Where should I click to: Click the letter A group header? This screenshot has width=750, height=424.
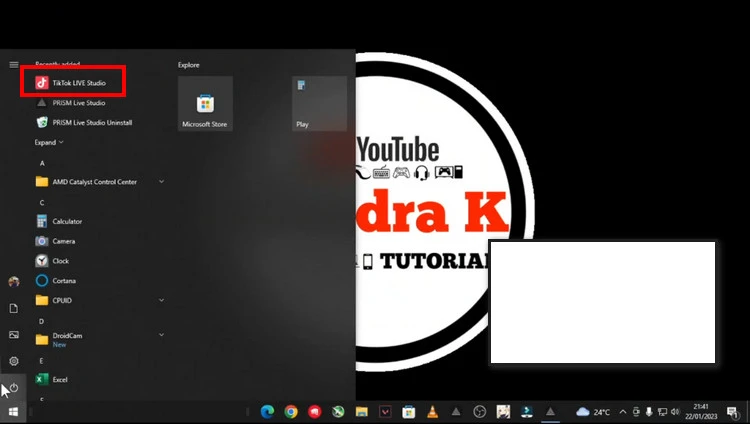click(42, 163)
